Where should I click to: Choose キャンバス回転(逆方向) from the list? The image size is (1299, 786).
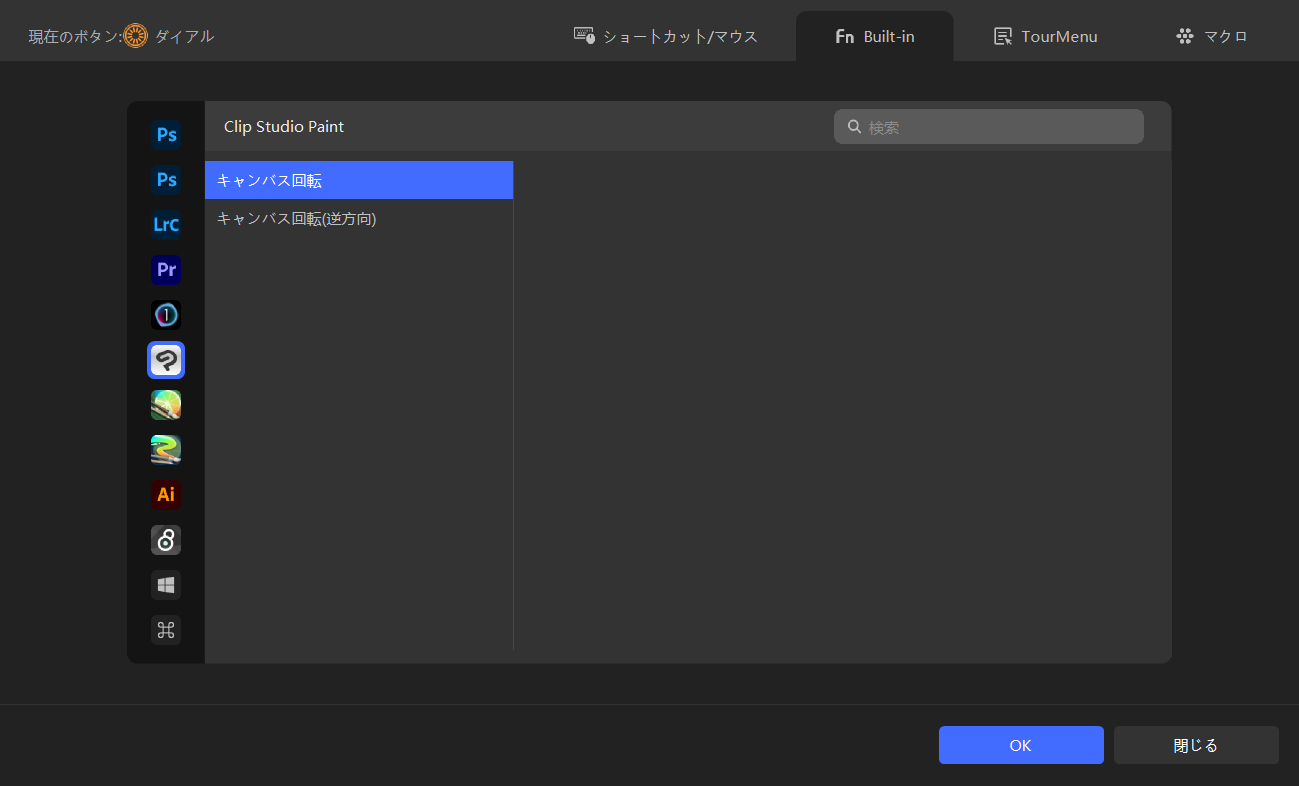pyautogui.click(x=359, y=218)
